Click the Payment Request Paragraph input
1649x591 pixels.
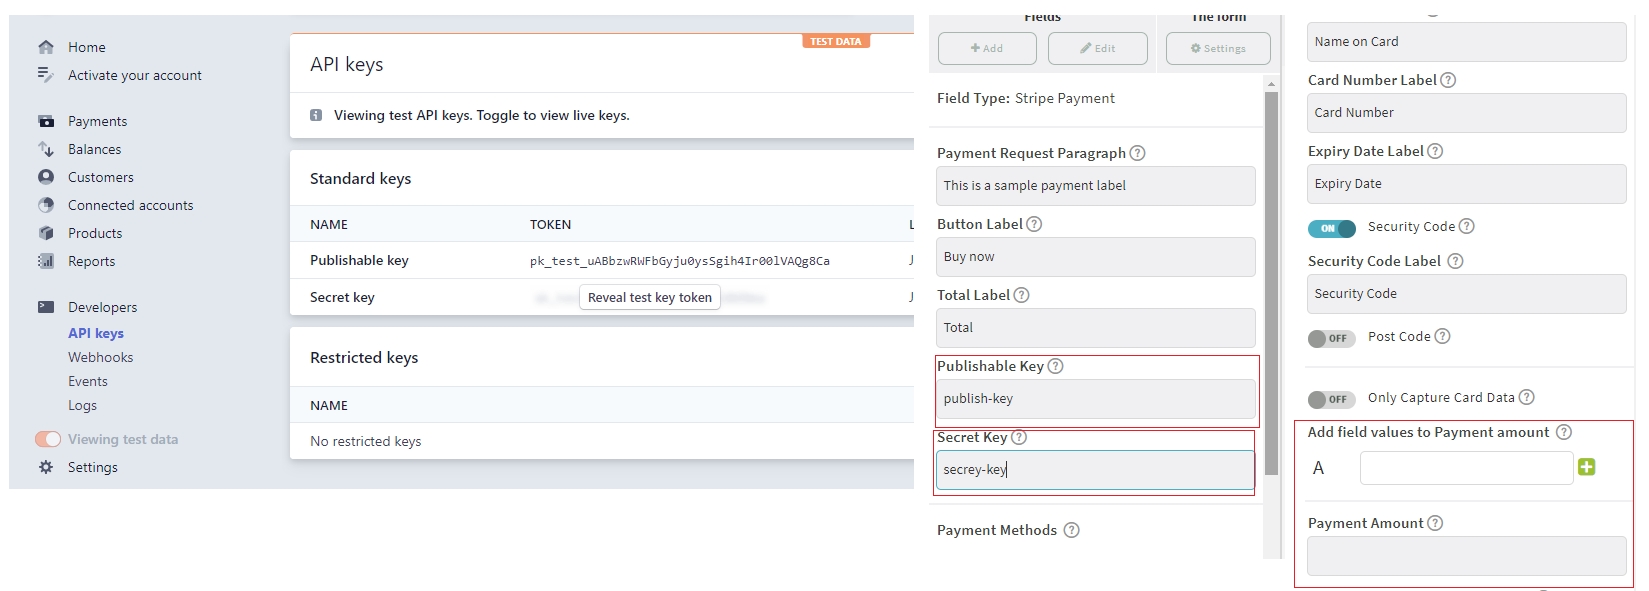(1095, 186)
